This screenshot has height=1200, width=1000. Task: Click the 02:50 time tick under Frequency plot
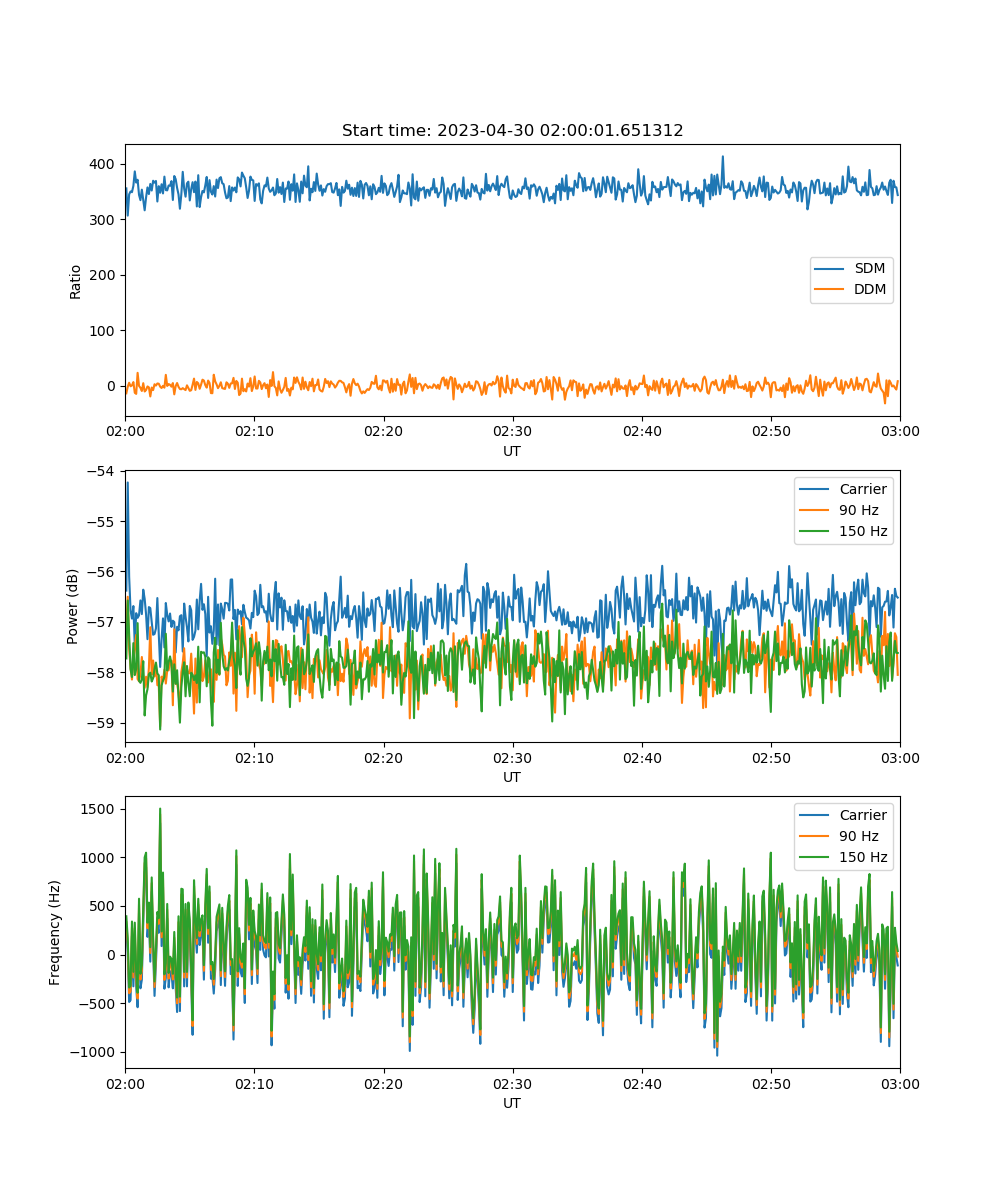pyautogui.click(x=771, y=1083)
